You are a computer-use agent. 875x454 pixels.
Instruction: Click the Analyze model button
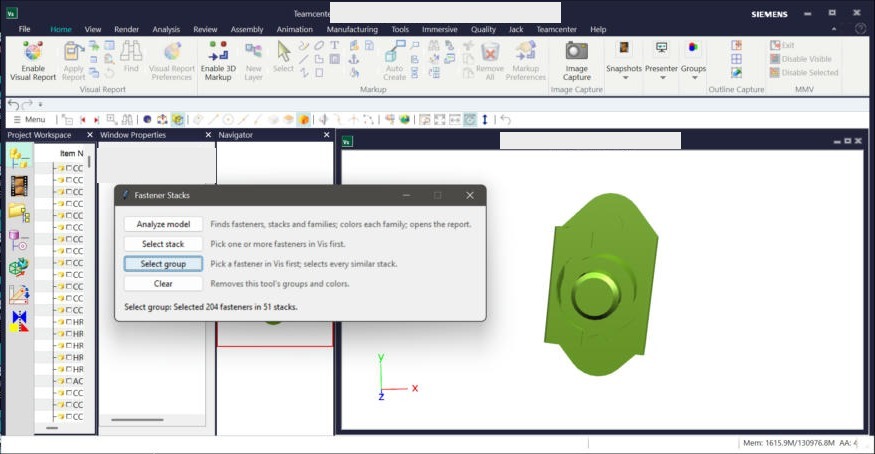click(x=163, y=224)
